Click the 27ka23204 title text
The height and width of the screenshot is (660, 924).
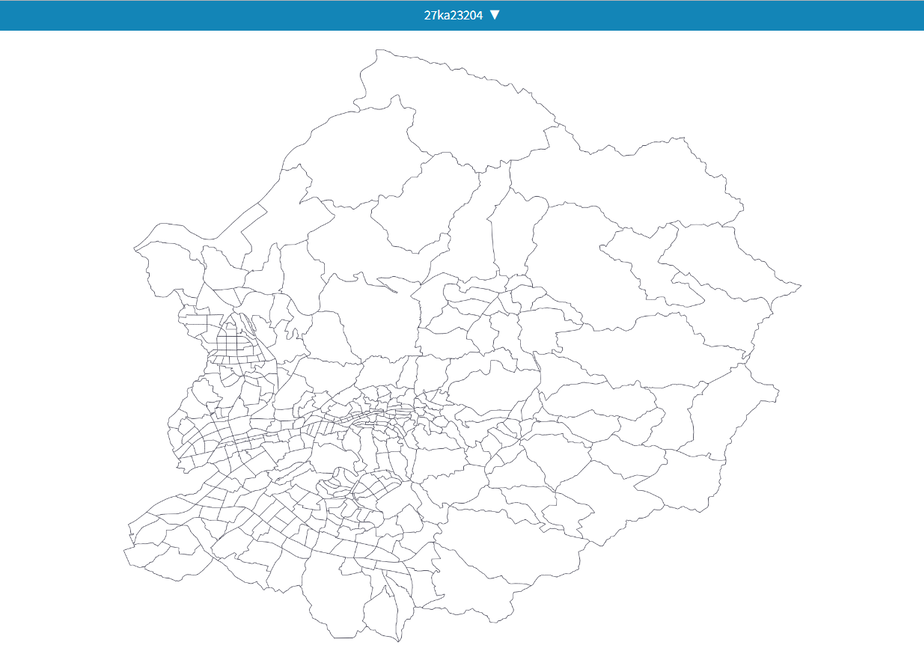453,15
